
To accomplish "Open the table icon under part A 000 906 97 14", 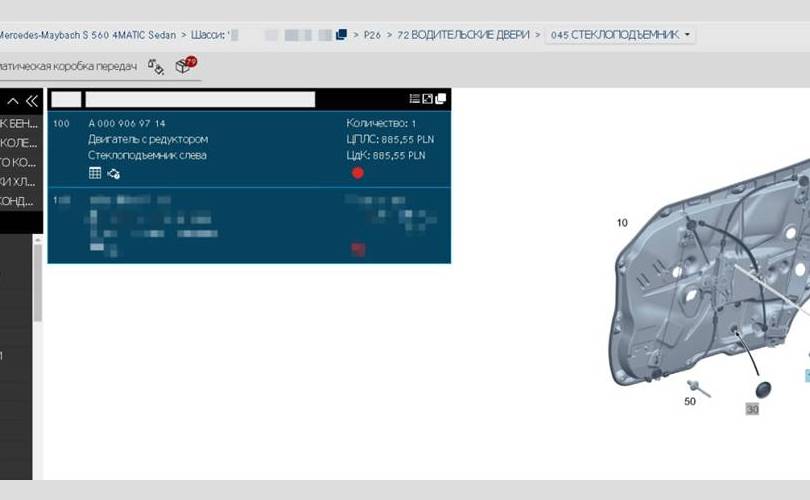I will 95,173.
